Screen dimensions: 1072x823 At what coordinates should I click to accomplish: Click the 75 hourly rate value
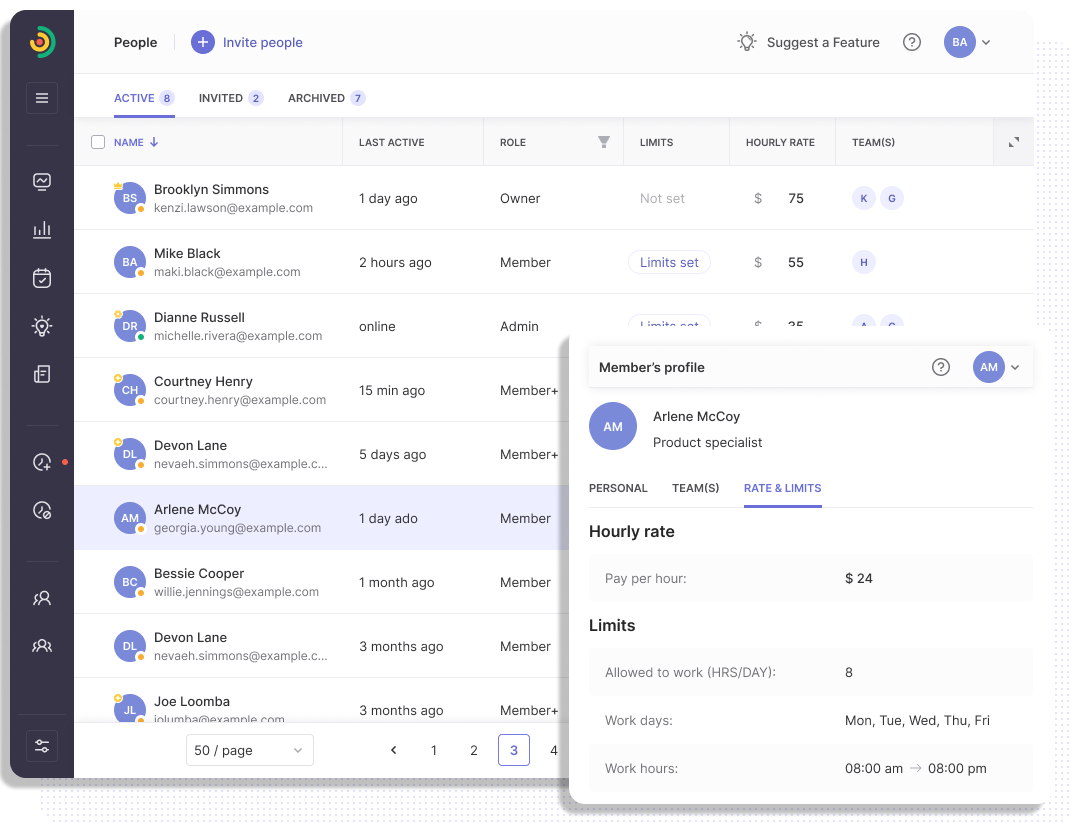tap(796, 198)
